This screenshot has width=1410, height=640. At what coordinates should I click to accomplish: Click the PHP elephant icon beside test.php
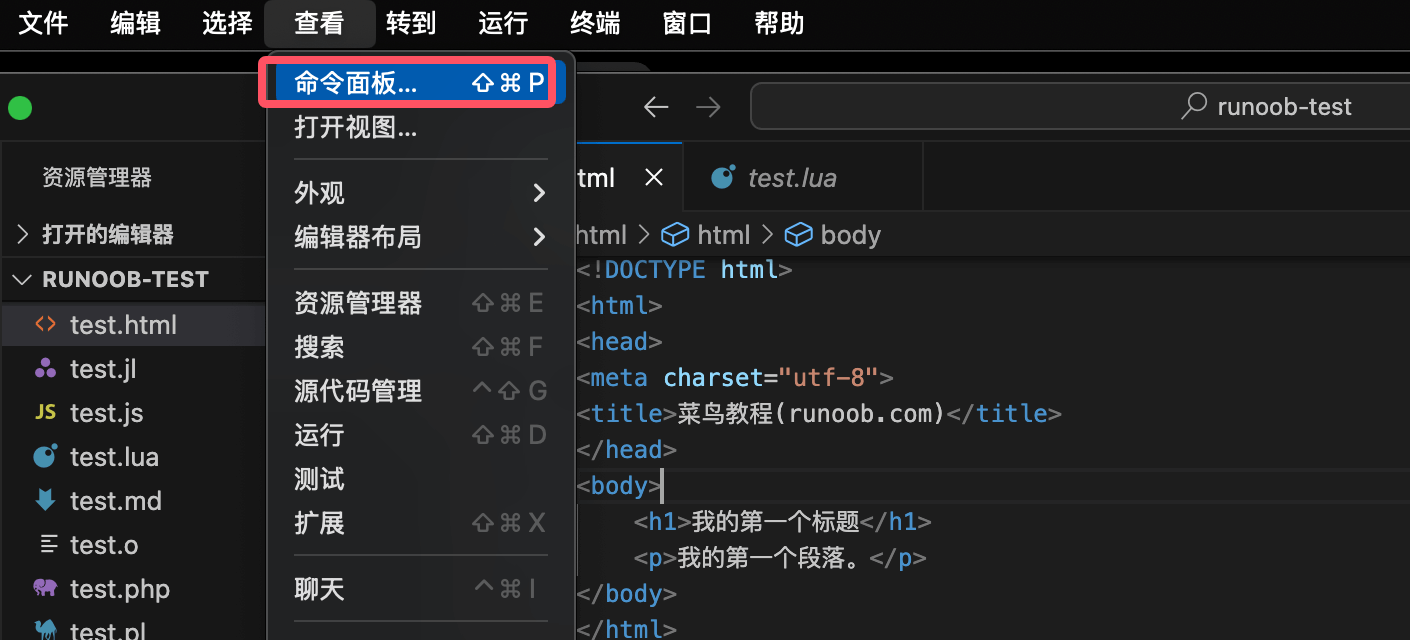pyautogui.click(x=45, y=589)
